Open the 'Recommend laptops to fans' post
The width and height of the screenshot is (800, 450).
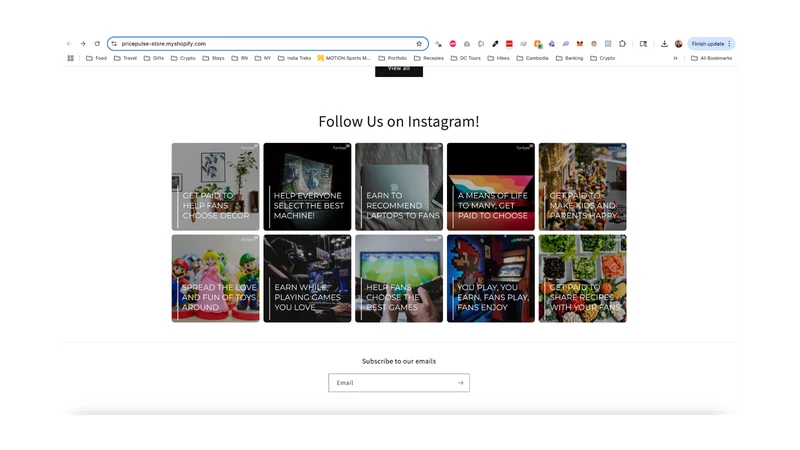click(399, 187)
